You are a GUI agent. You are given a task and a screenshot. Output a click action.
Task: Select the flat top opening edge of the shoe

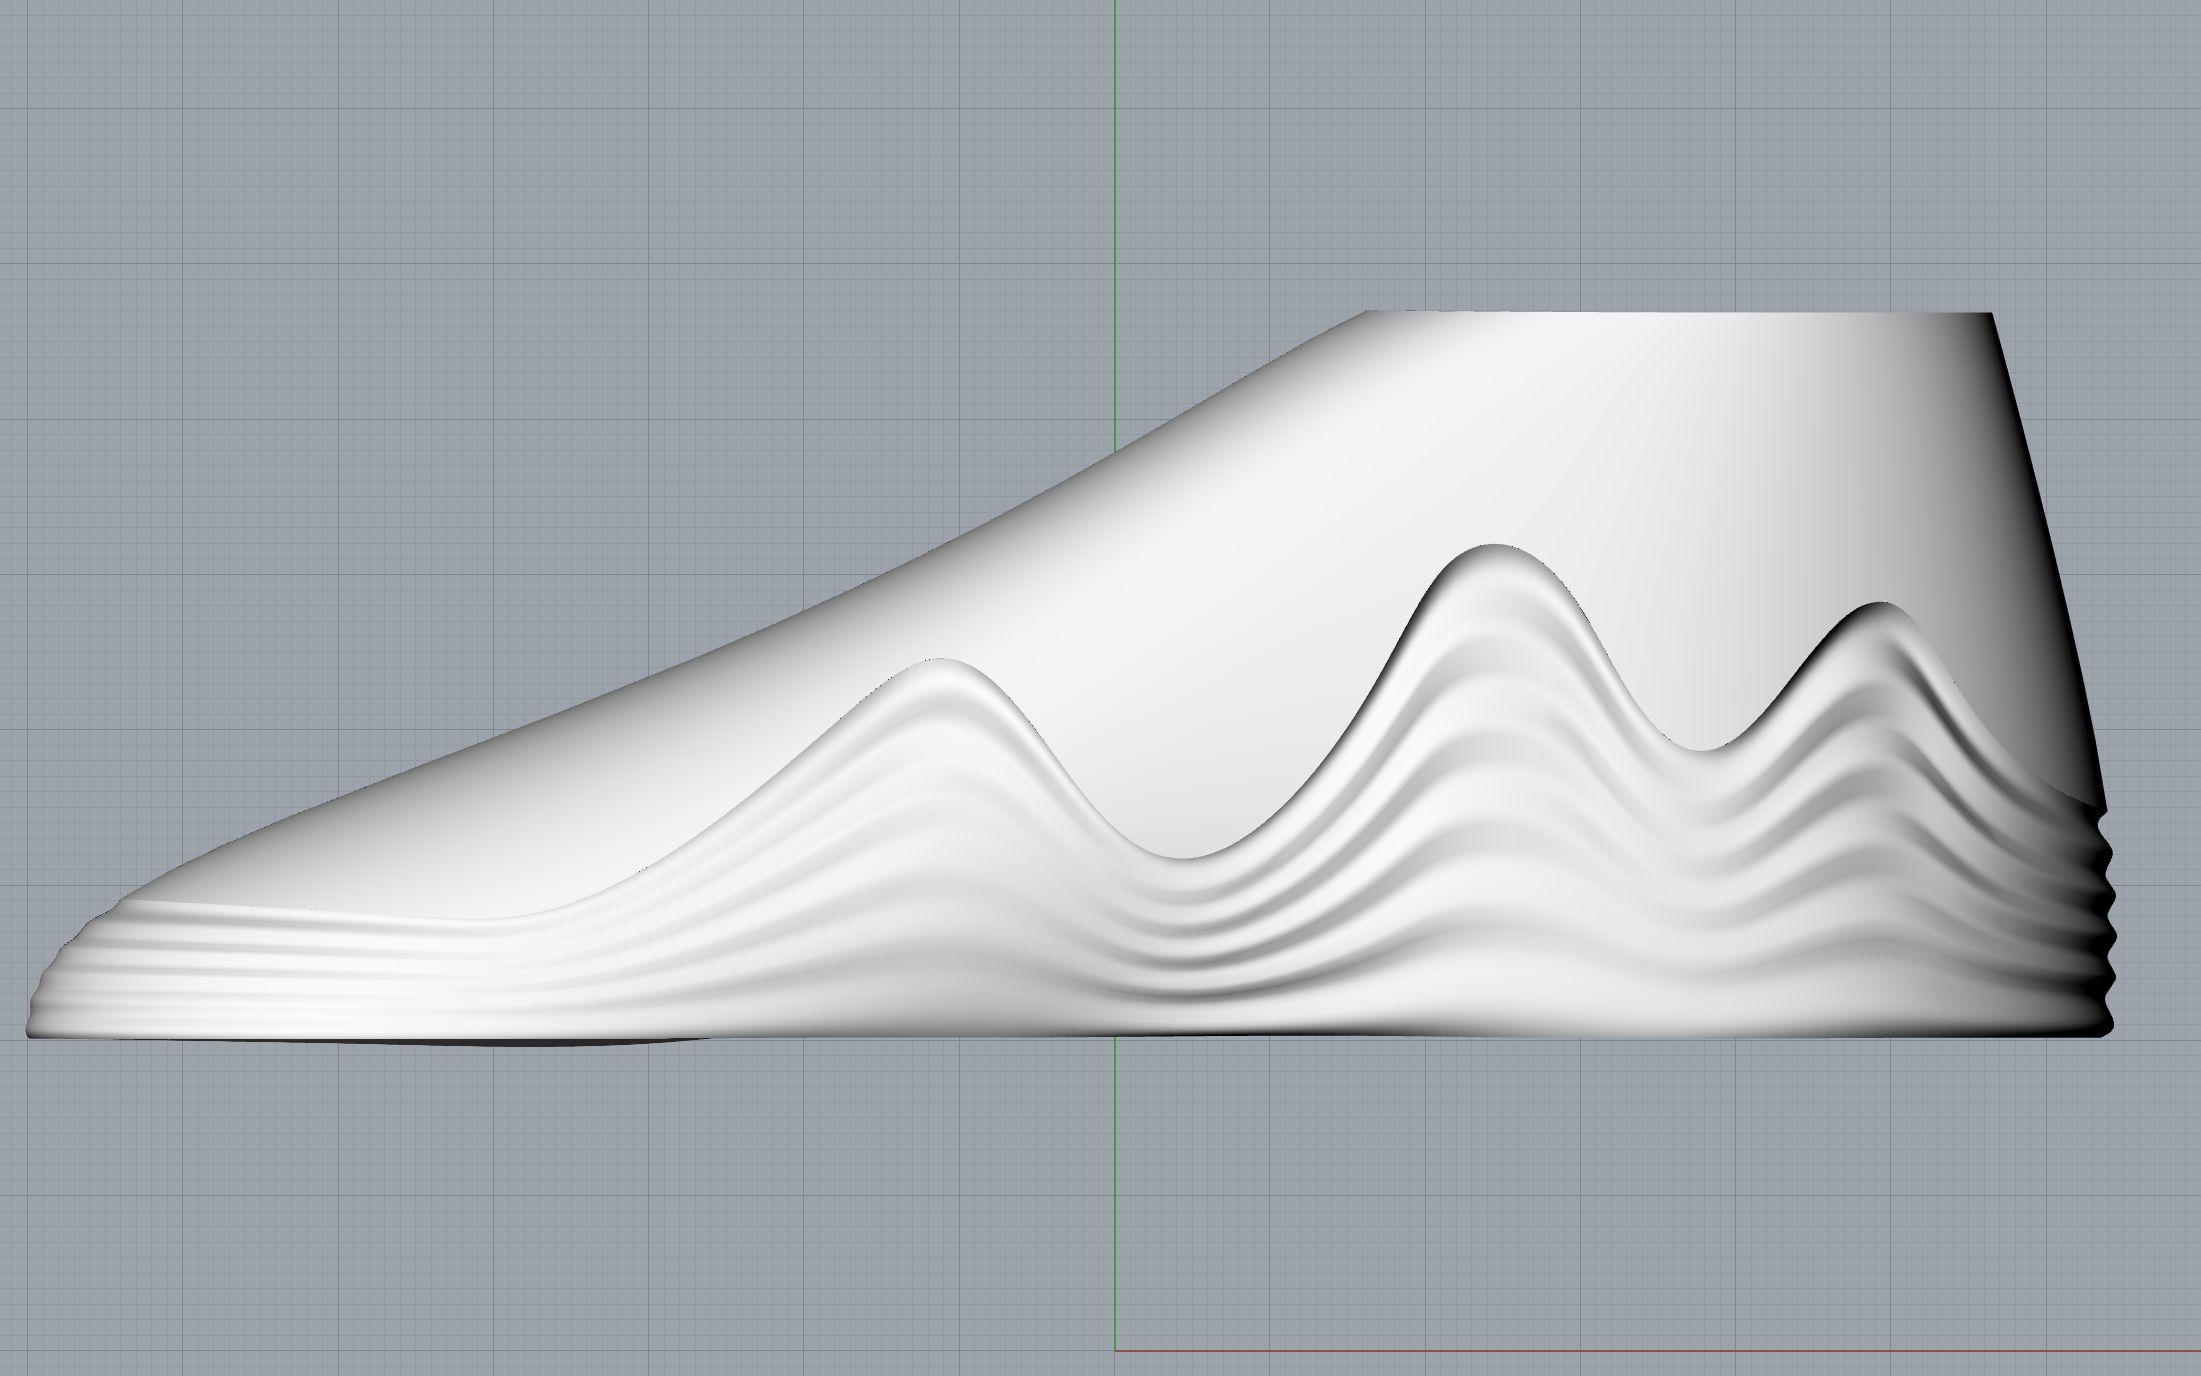[x=1680, y=314]
